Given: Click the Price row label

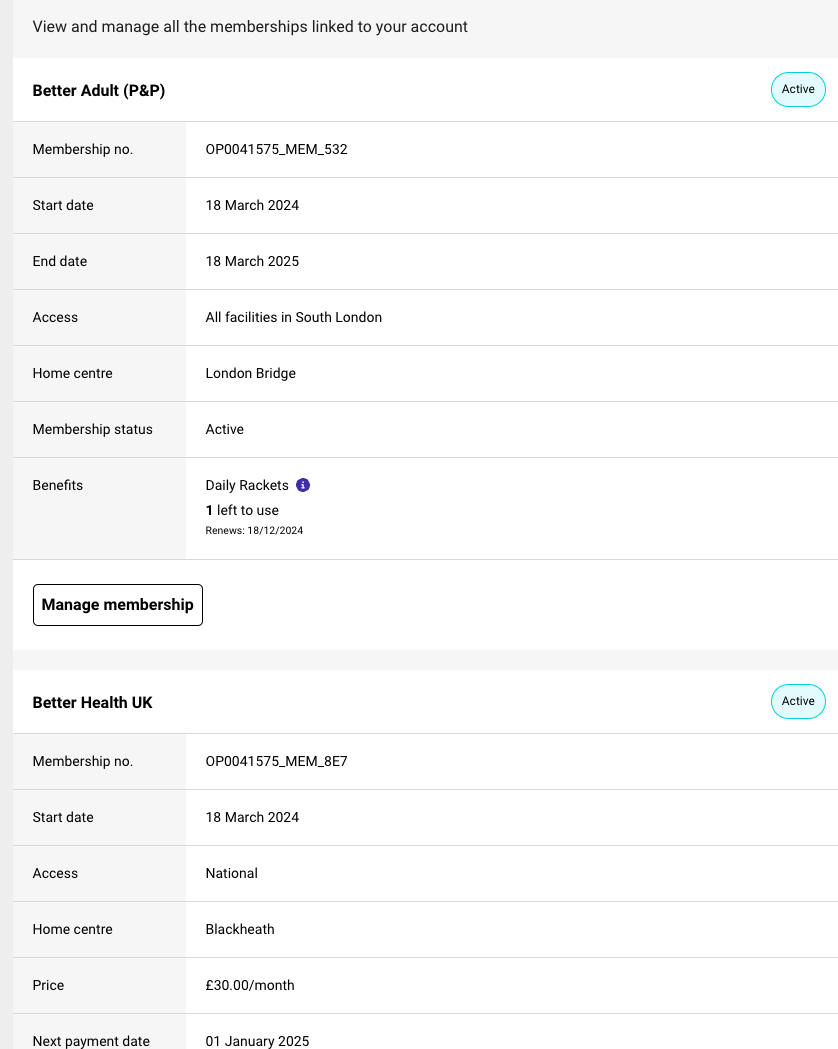Looking at the screenshot, I should pyautogui.click(x=48, y=985).
